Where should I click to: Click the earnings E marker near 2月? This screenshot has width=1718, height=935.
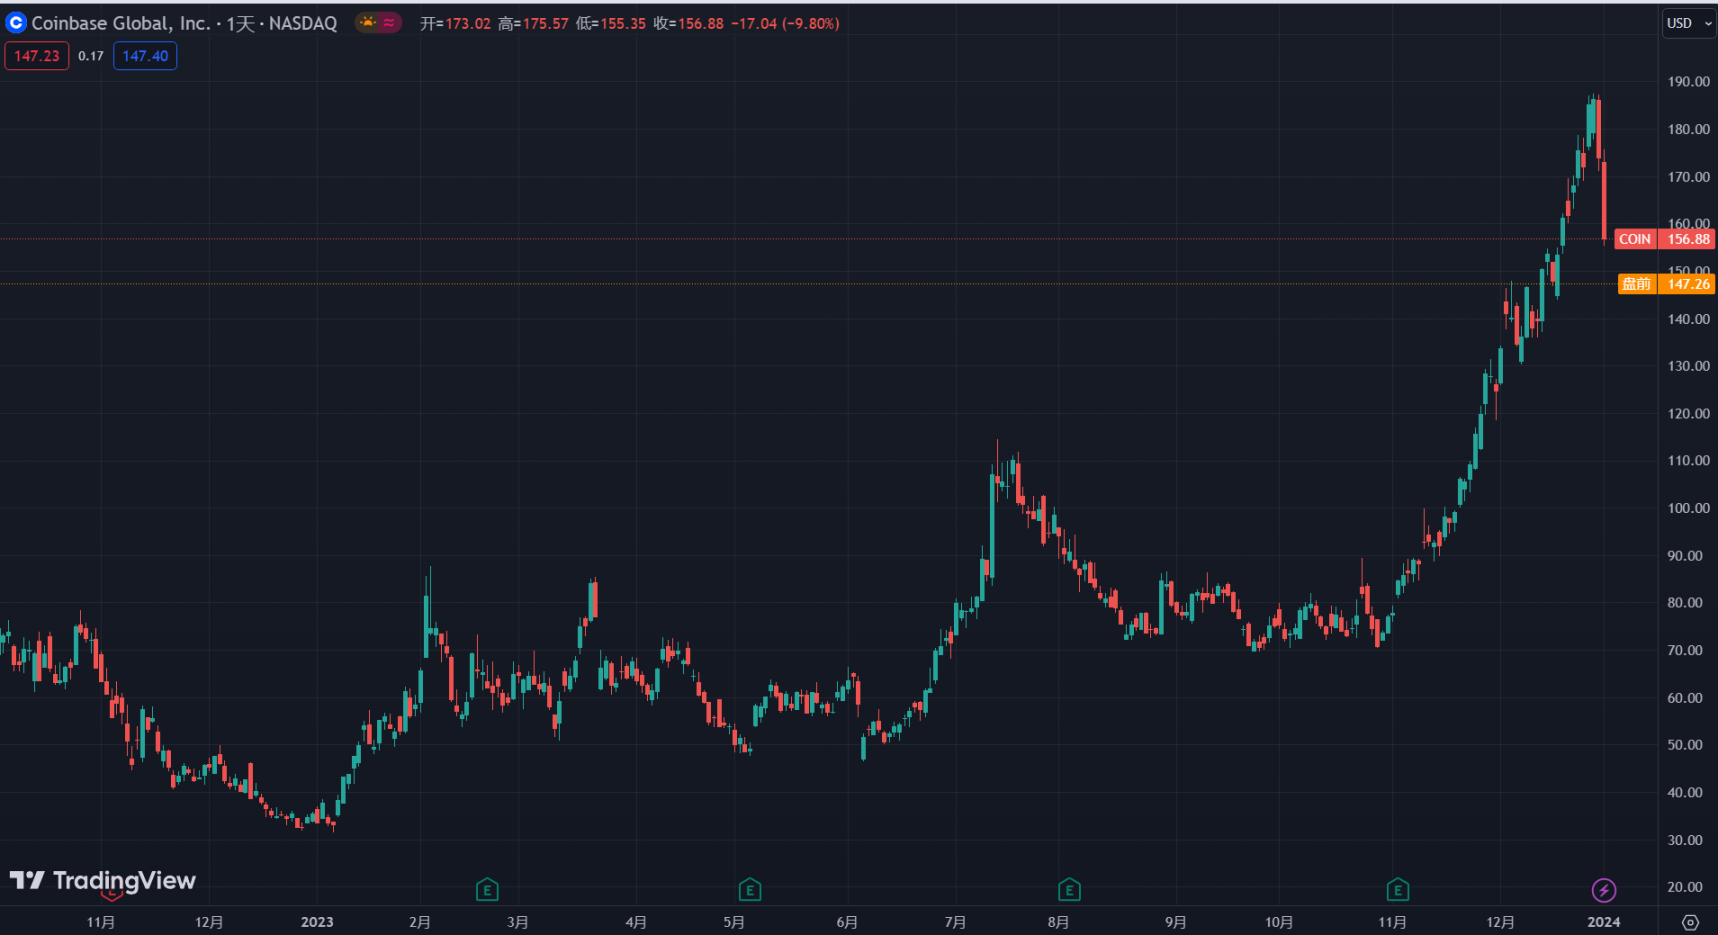point(487,889)
